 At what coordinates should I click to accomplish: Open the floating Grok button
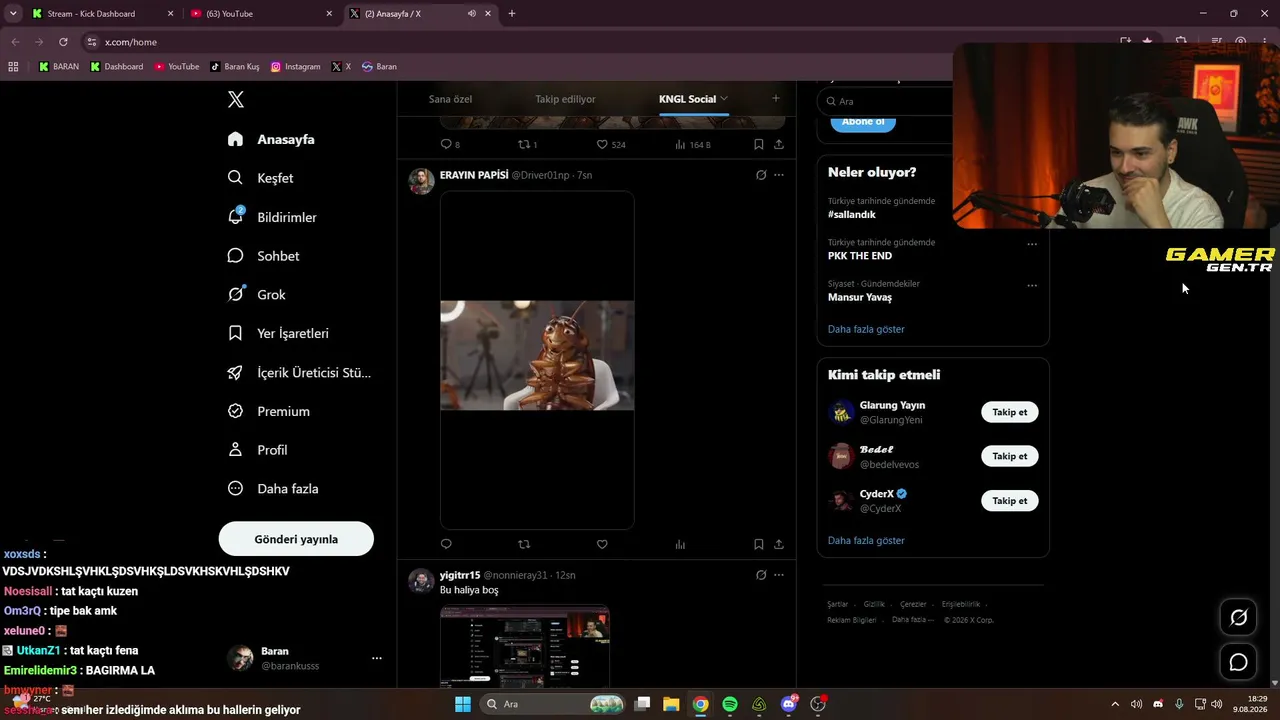(x=1238, y=617)
